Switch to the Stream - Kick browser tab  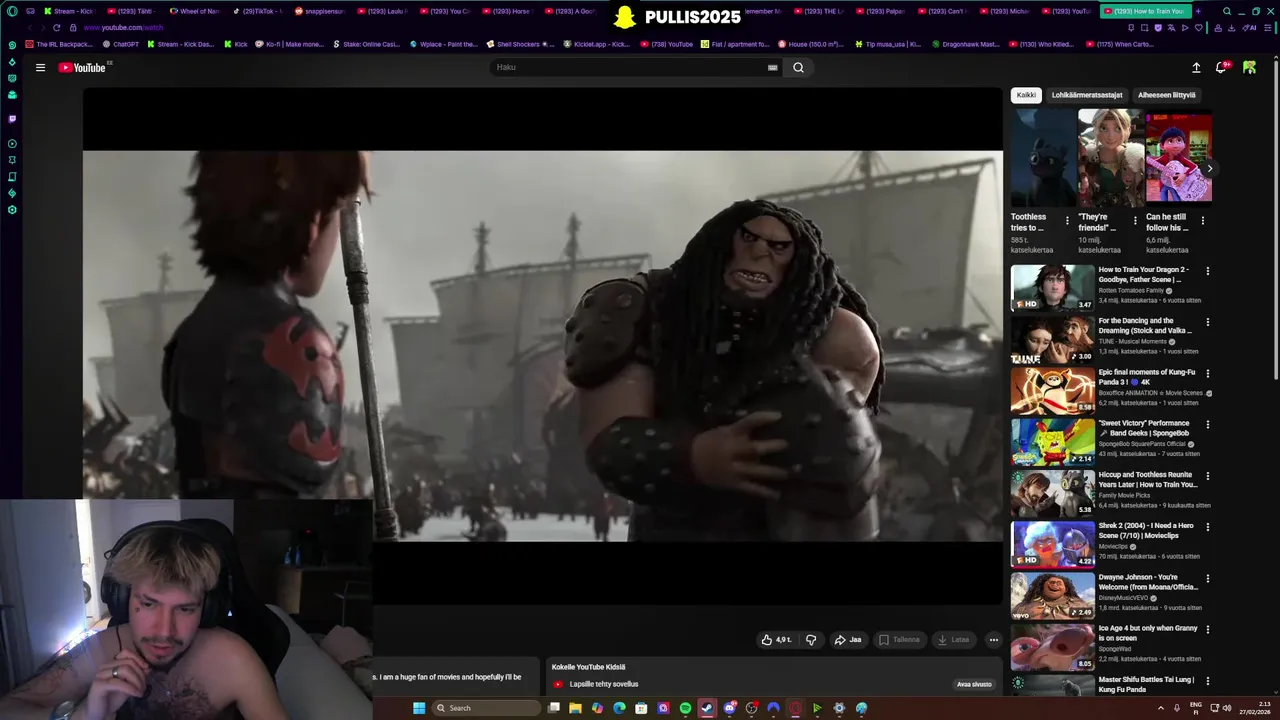(x=68, y=11)
